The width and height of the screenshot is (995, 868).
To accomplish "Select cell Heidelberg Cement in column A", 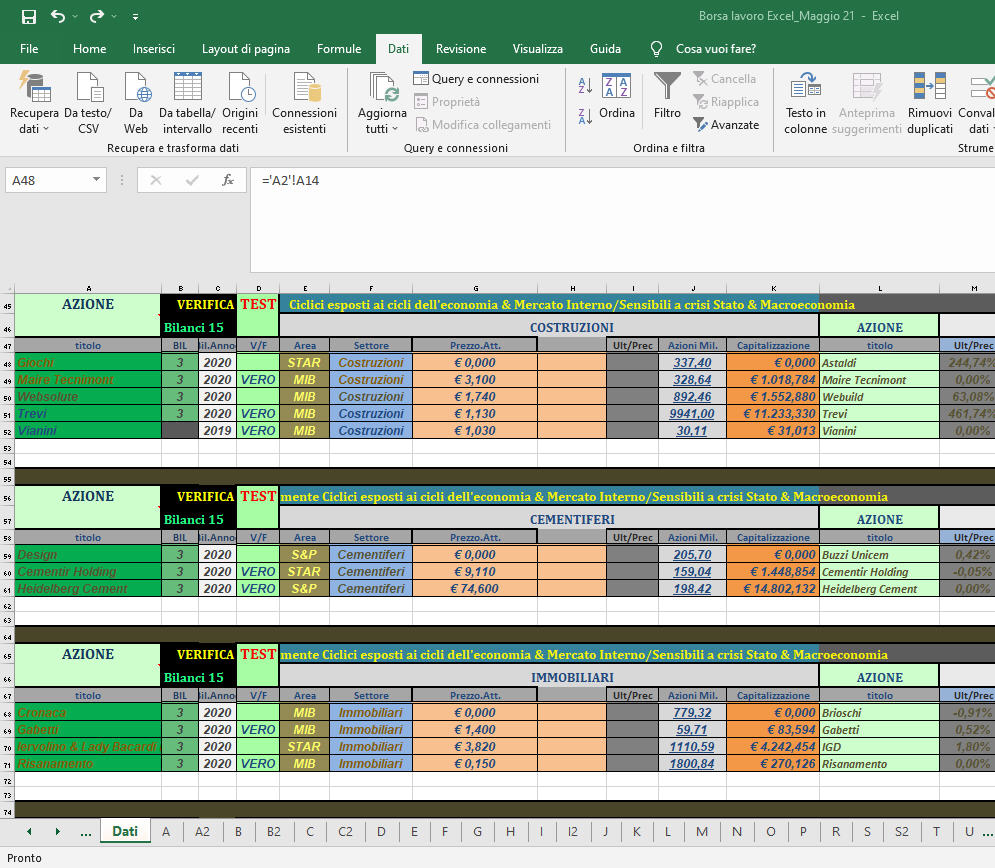I will point(88,589).
